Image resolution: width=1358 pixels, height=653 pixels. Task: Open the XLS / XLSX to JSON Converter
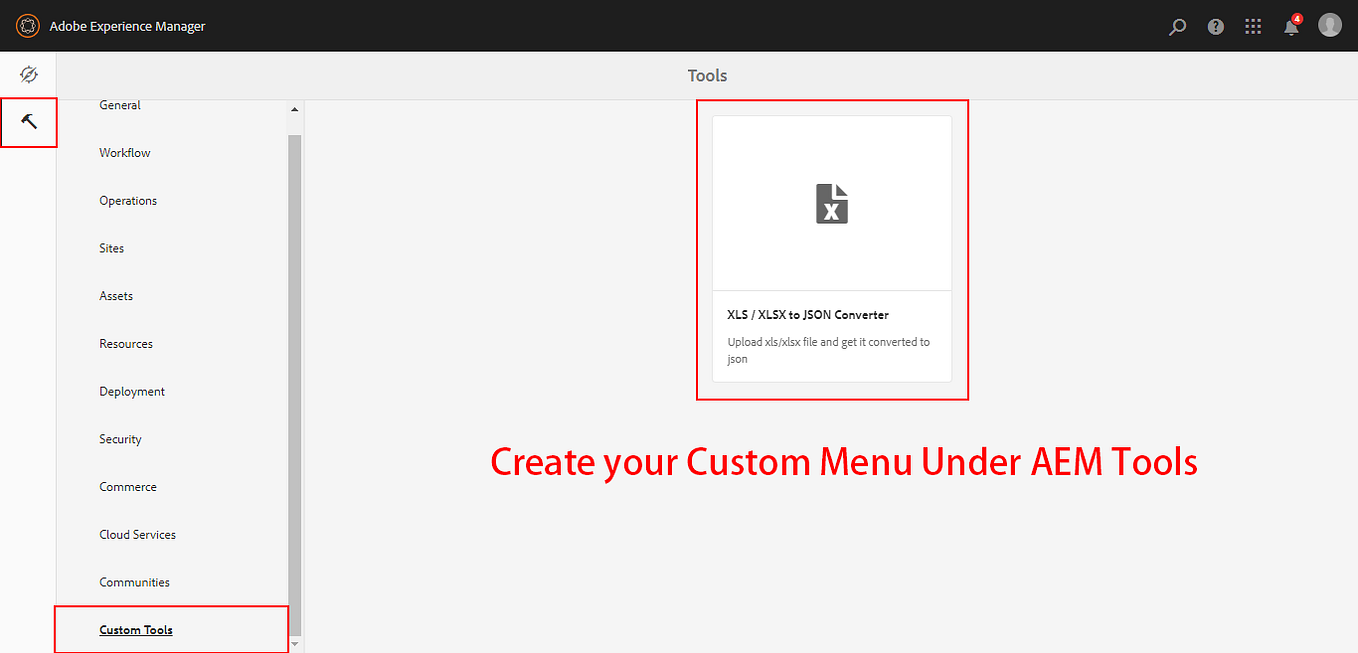pyautogui.click(x=808, y=314)
